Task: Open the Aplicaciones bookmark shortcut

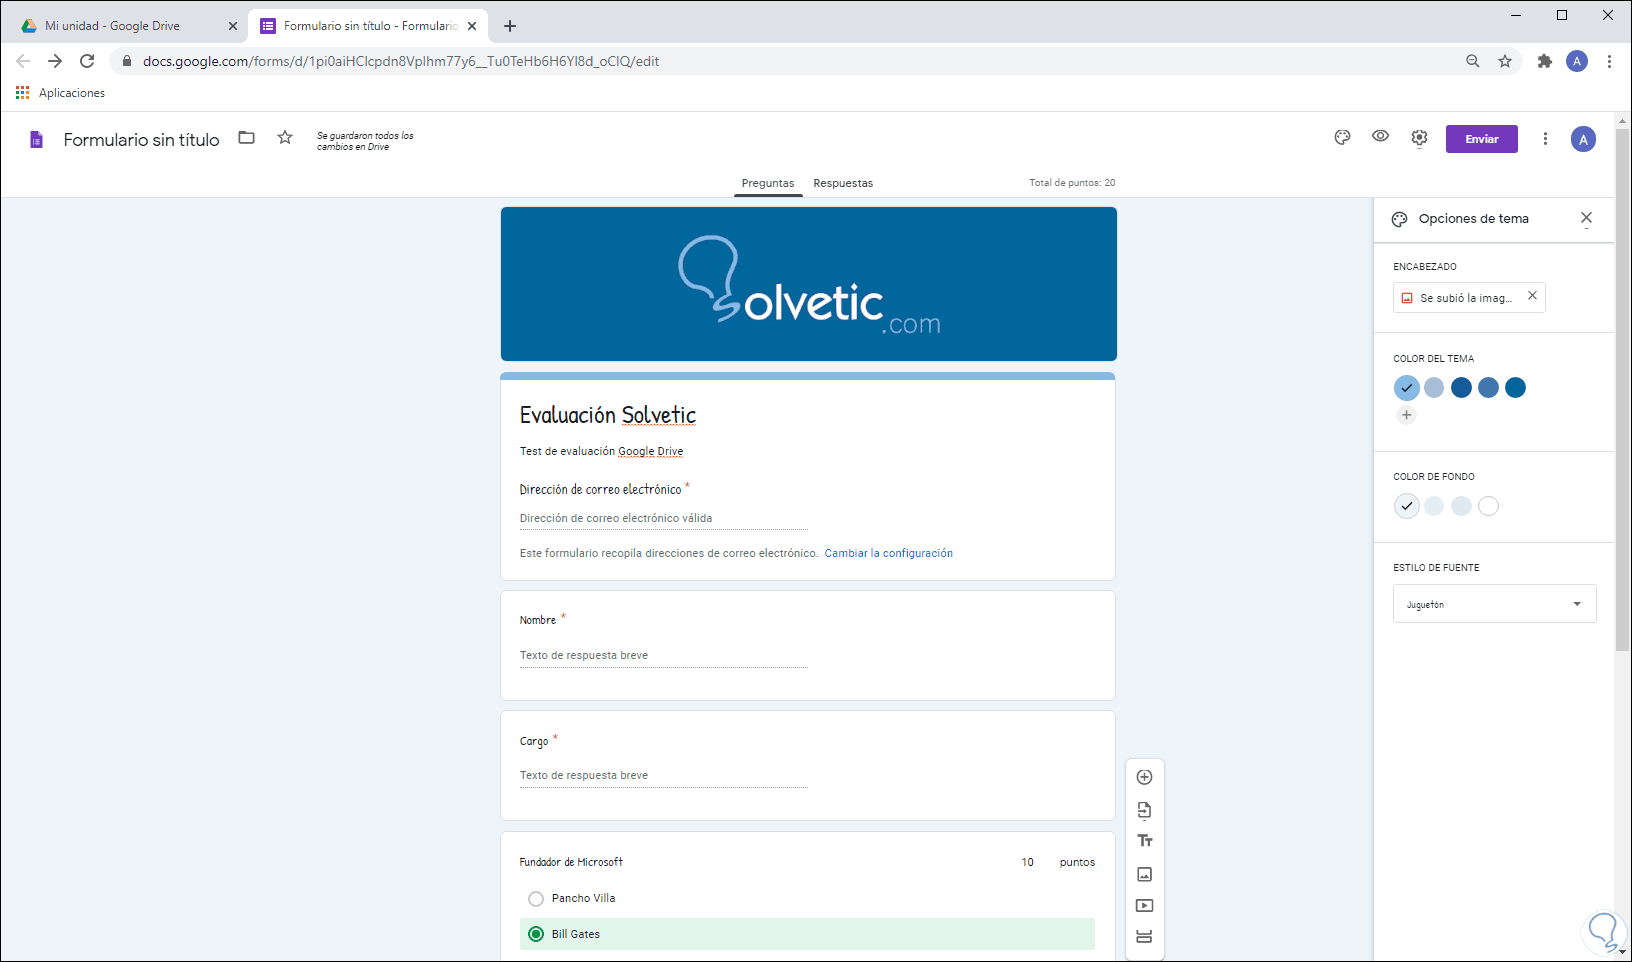Action: click(x=60, y=93)
